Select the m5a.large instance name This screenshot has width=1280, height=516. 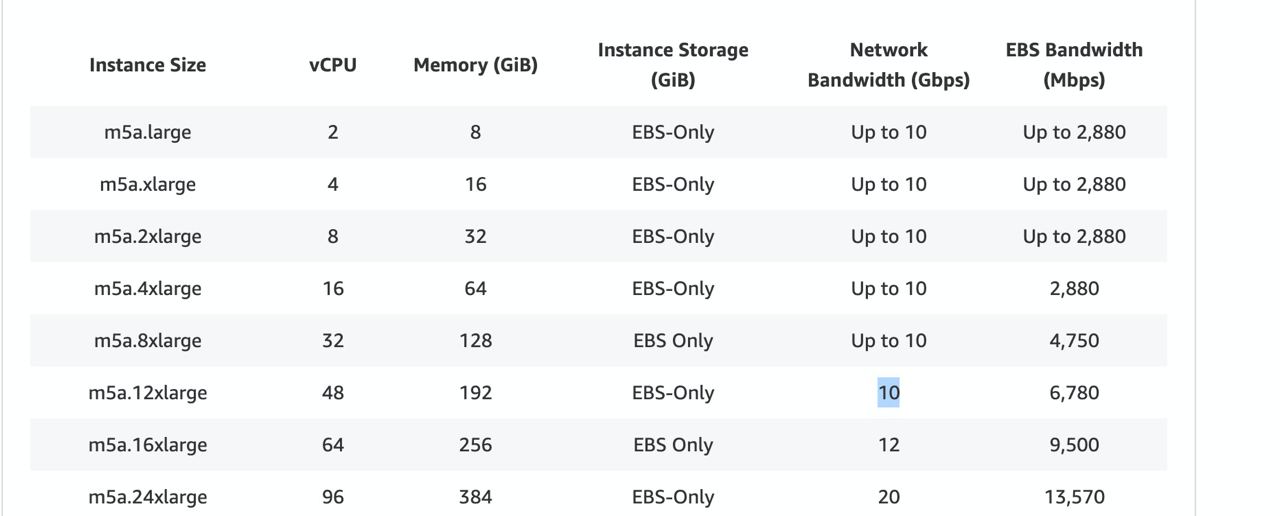tap(147, 132)
